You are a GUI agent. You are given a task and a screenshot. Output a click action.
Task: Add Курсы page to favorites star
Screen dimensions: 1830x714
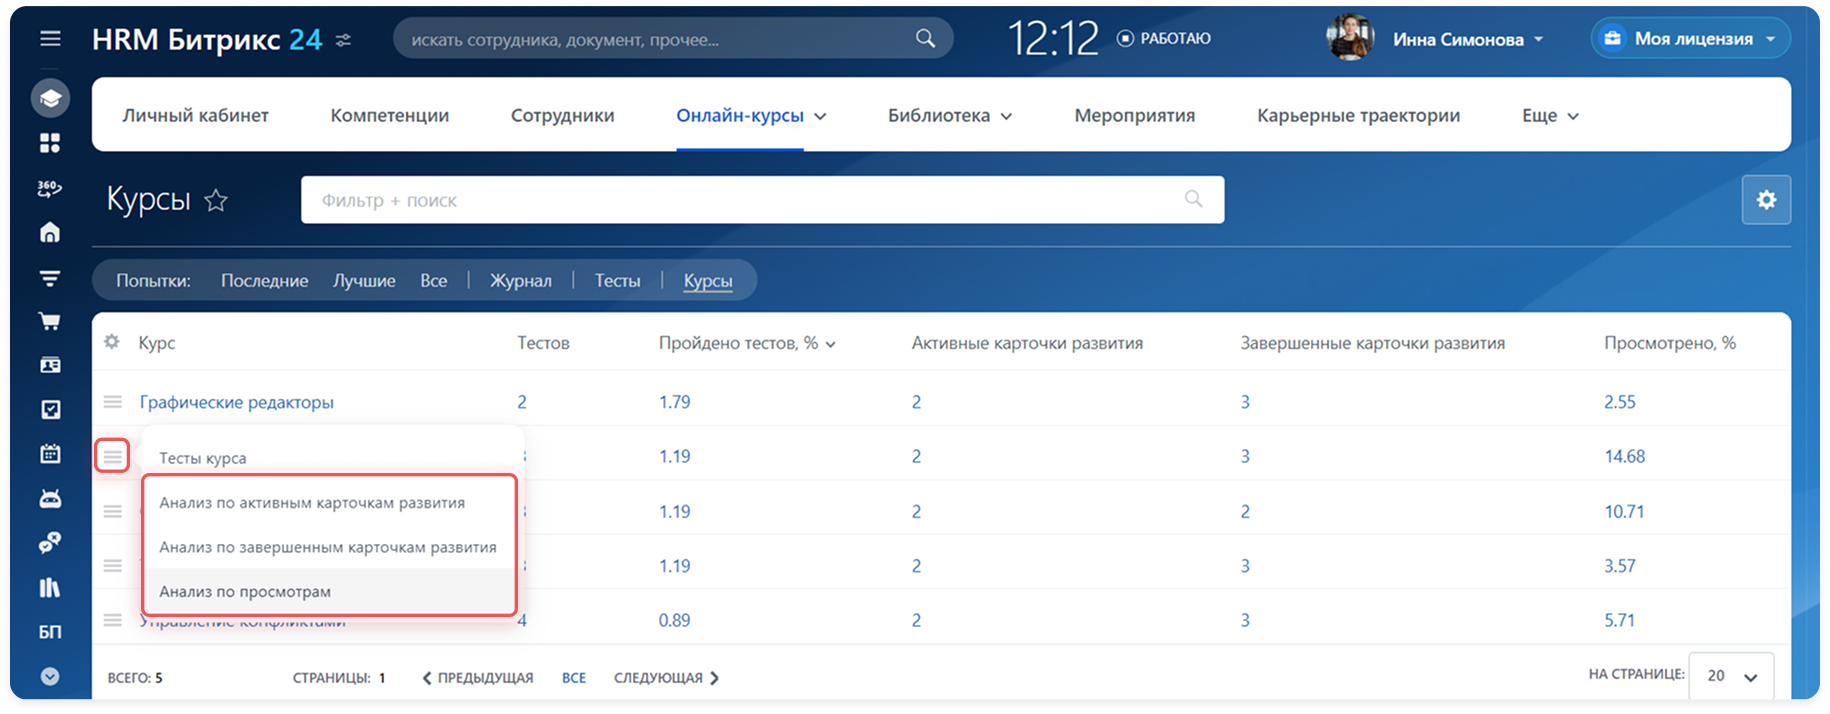216,201
